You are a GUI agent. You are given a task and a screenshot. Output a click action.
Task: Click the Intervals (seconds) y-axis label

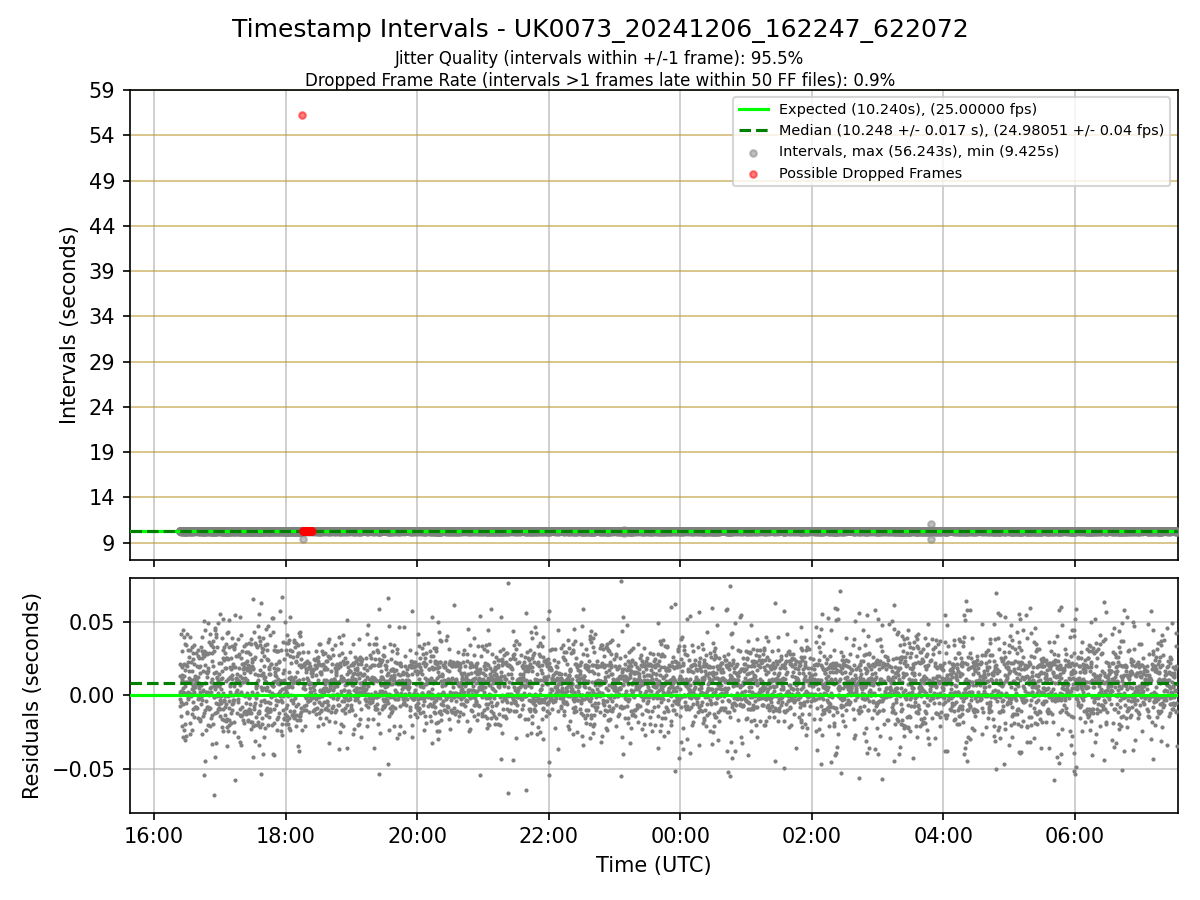tap(68, 325)
